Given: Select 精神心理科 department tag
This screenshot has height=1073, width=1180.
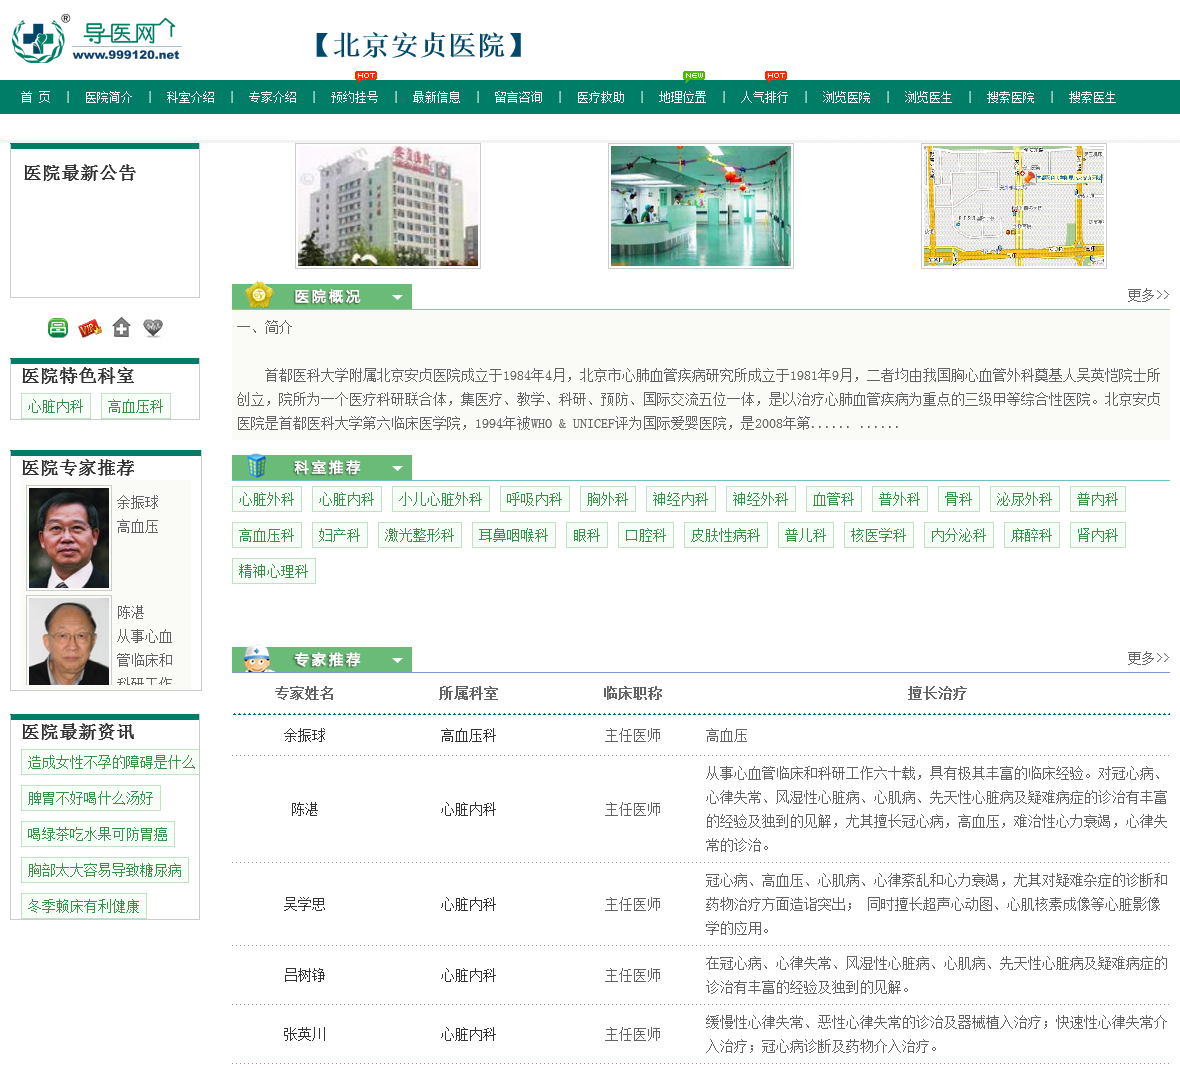Looking at the screenshot, I should click(x=273, y=572).
